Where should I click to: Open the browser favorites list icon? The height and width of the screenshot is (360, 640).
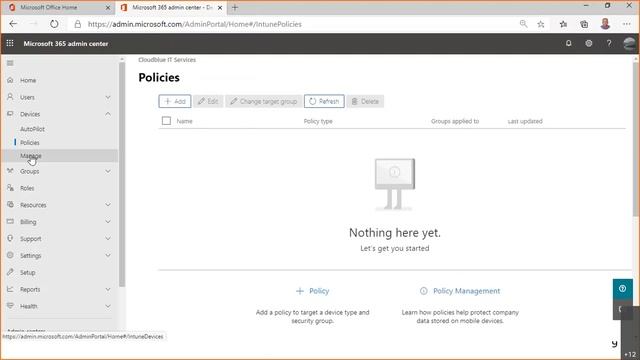tap(563, 24)
